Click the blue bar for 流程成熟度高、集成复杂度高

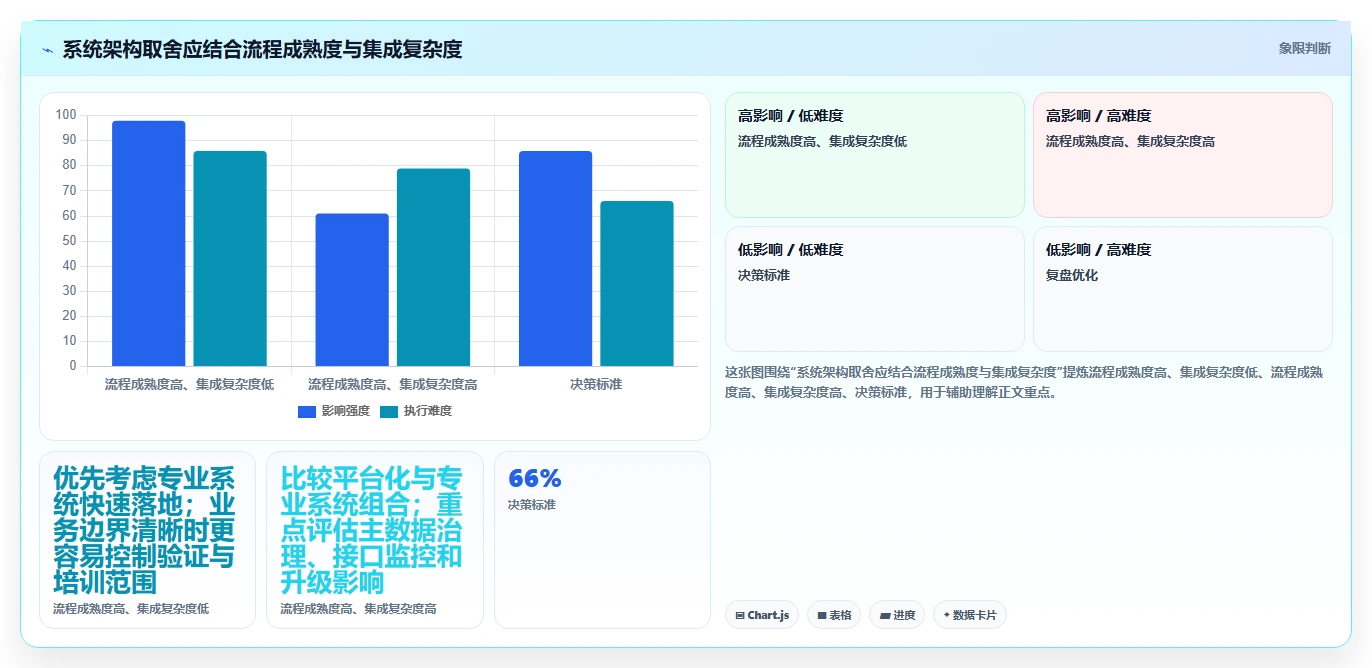[352, 290]
